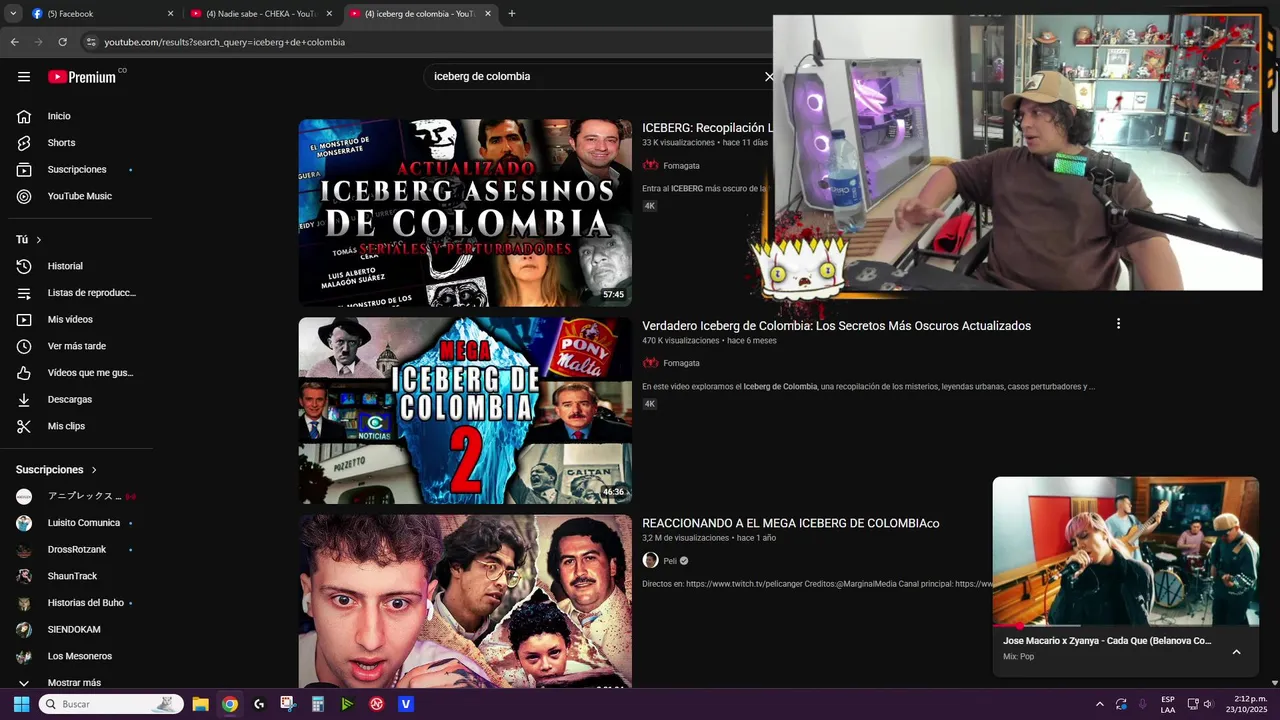
Task: Expand the miniplayer with the up chevron
Action: click(1236, 652)
